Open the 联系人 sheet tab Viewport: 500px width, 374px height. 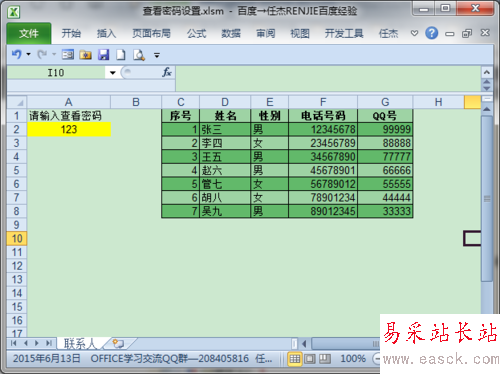(80, 343)
